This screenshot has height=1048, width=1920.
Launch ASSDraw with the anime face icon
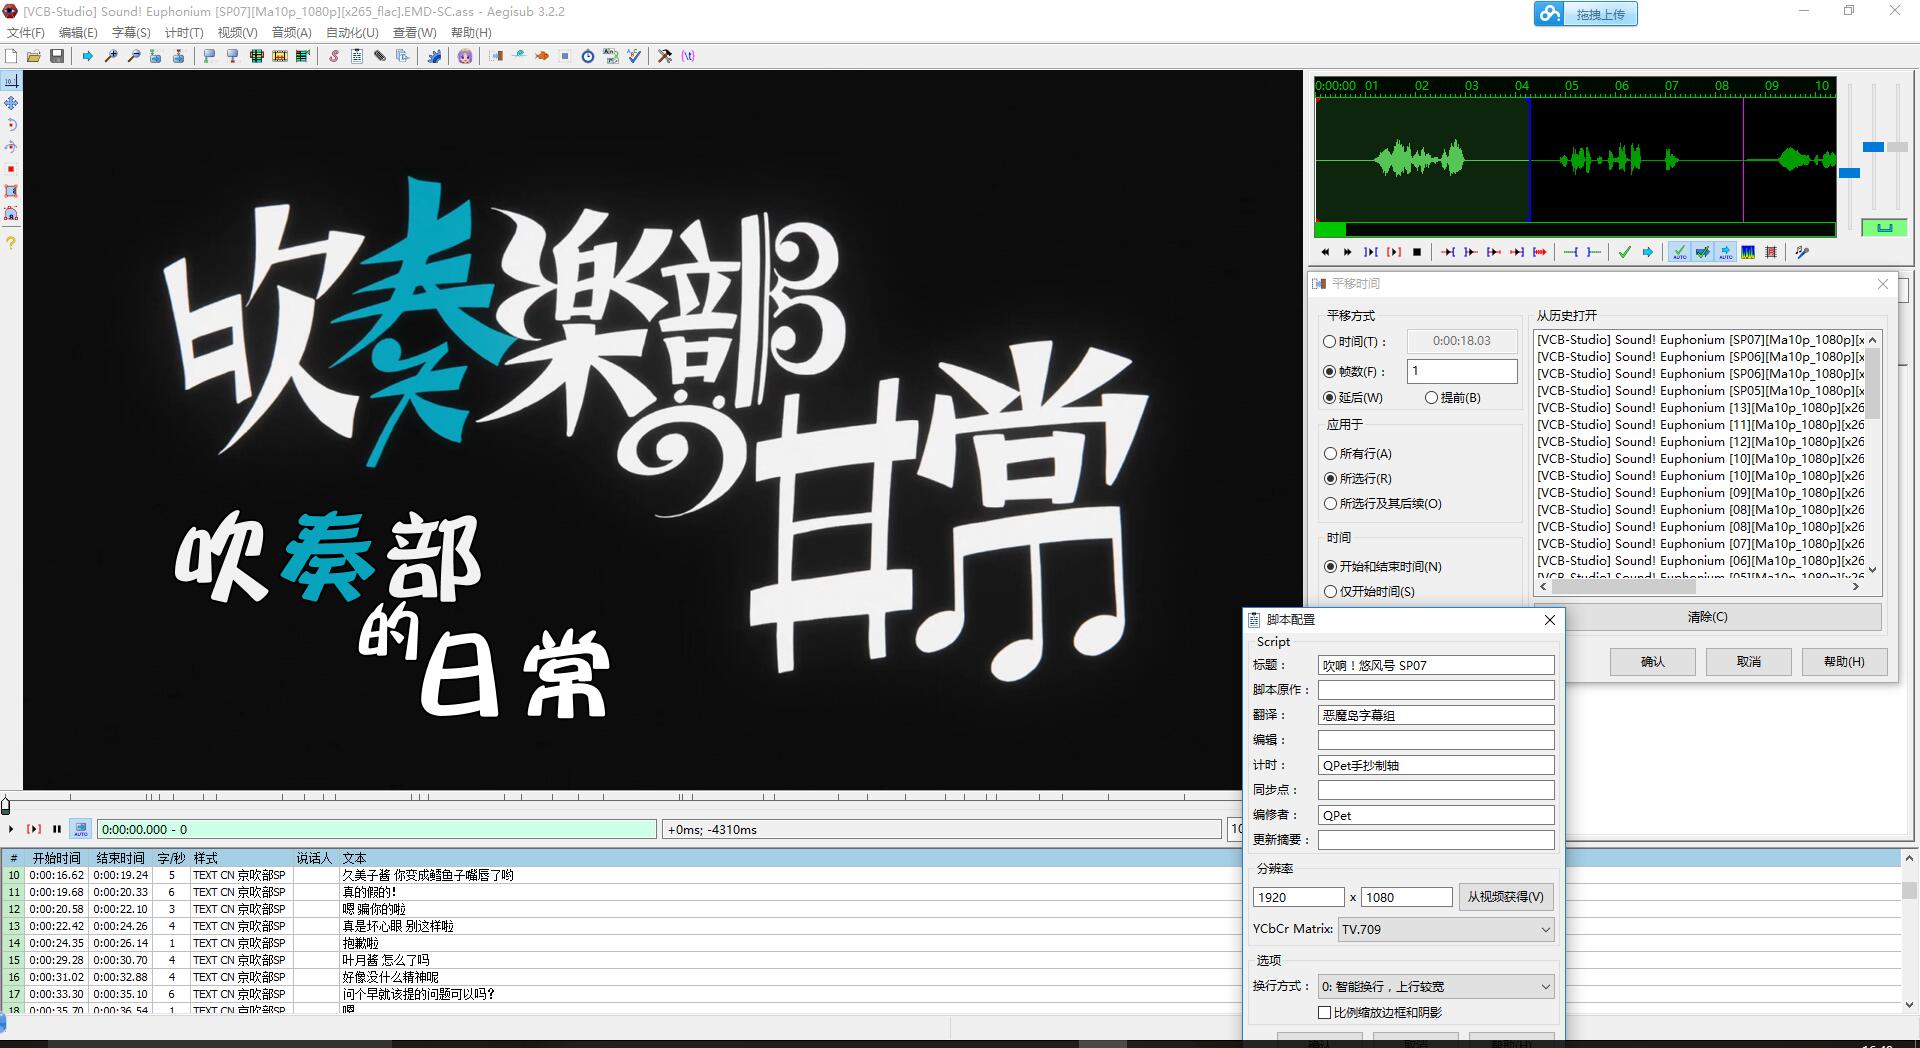coord(465,56)
